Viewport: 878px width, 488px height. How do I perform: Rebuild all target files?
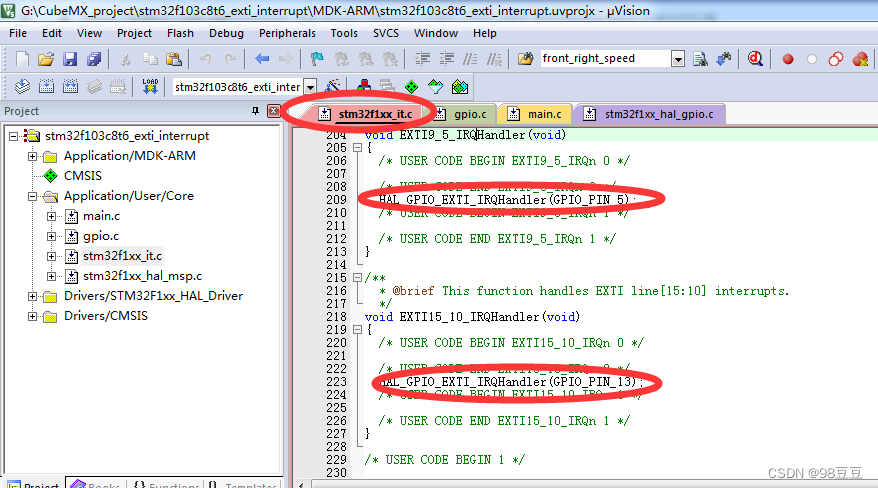point(71,87)
